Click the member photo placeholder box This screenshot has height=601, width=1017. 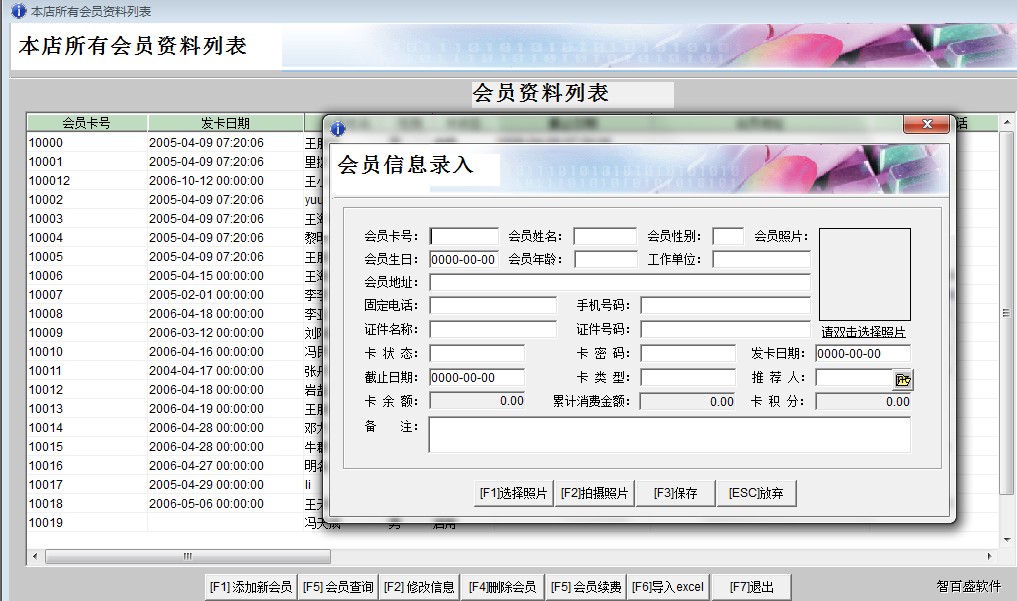point(865,274)
